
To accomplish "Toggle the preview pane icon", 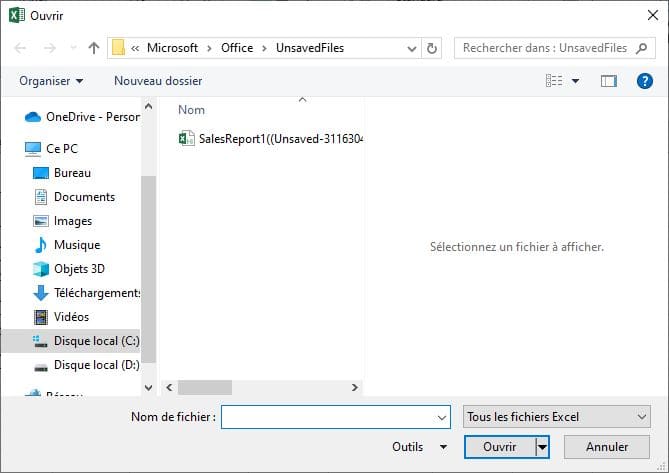I will point(609,81).
